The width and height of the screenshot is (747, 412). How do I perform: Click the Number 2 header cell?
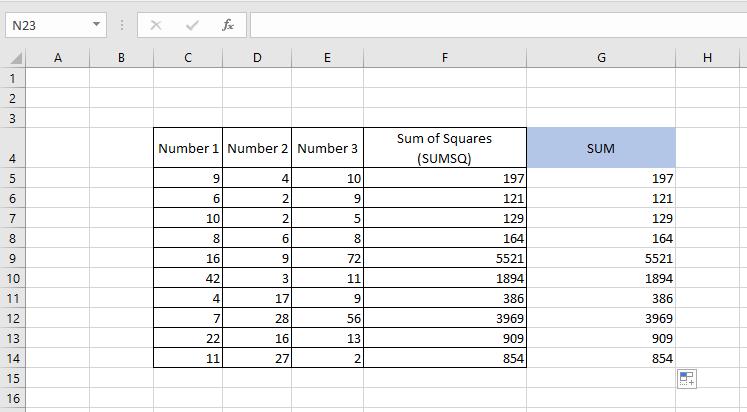(257, 148)
